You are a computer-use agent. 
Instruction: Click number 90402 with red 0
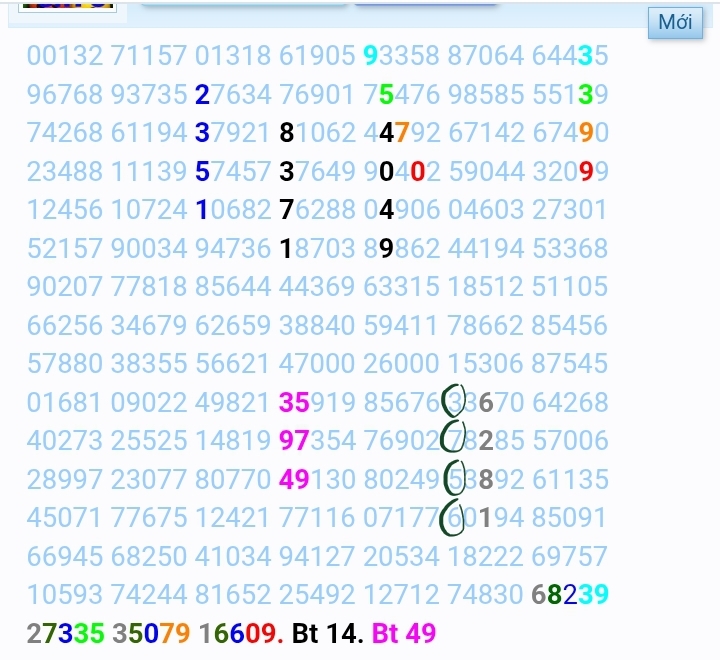tap(401, 171)
